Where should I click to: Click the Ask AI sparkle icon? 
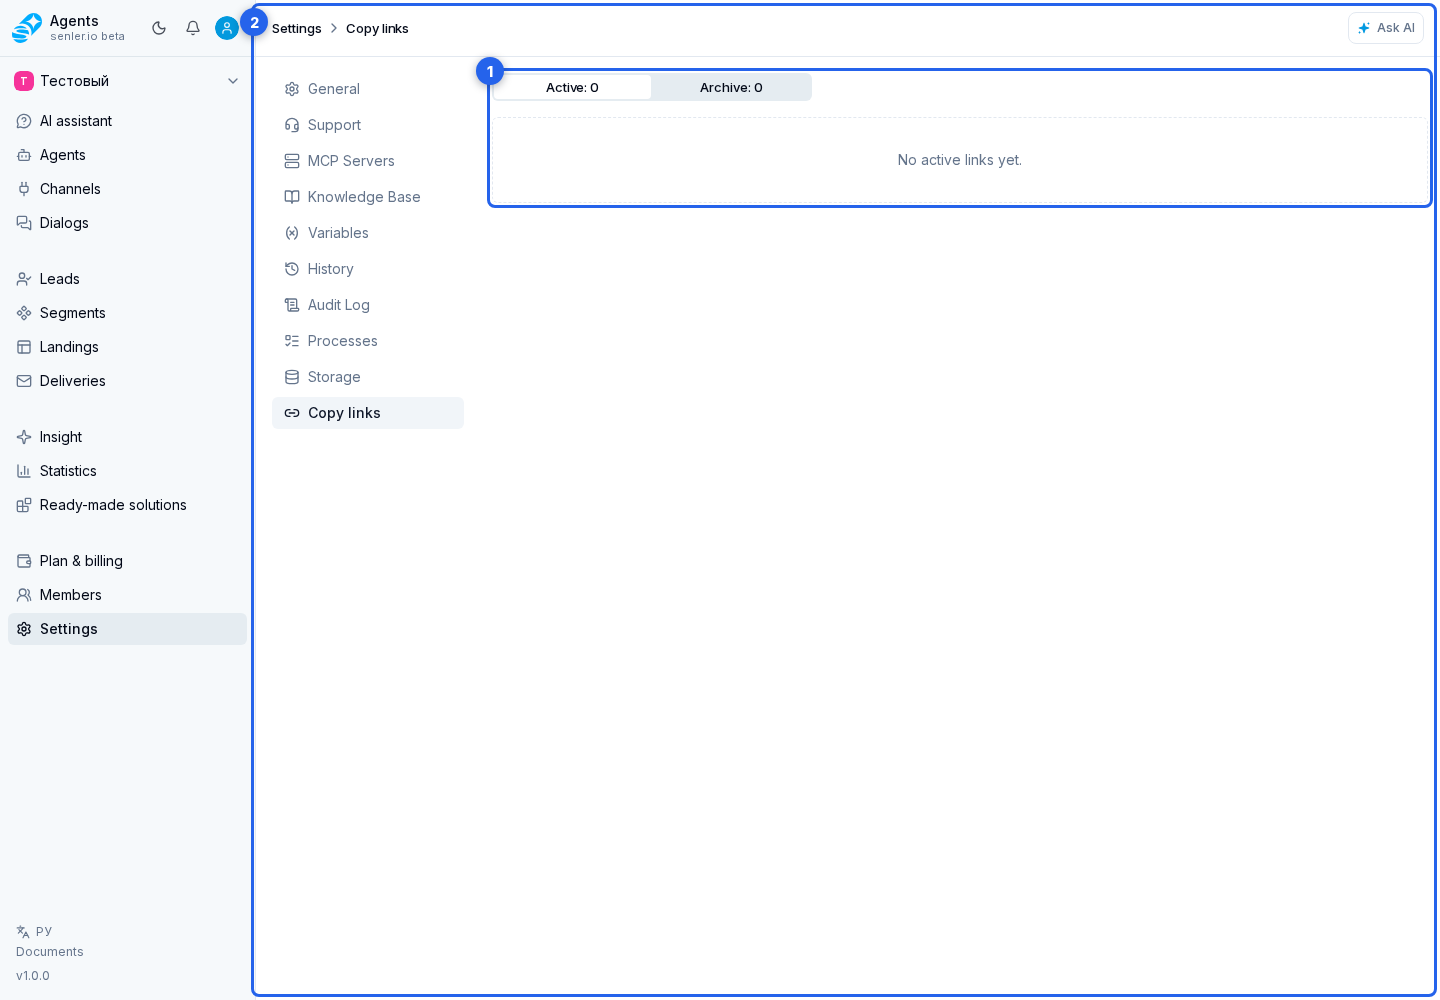tap(1364, 28)
